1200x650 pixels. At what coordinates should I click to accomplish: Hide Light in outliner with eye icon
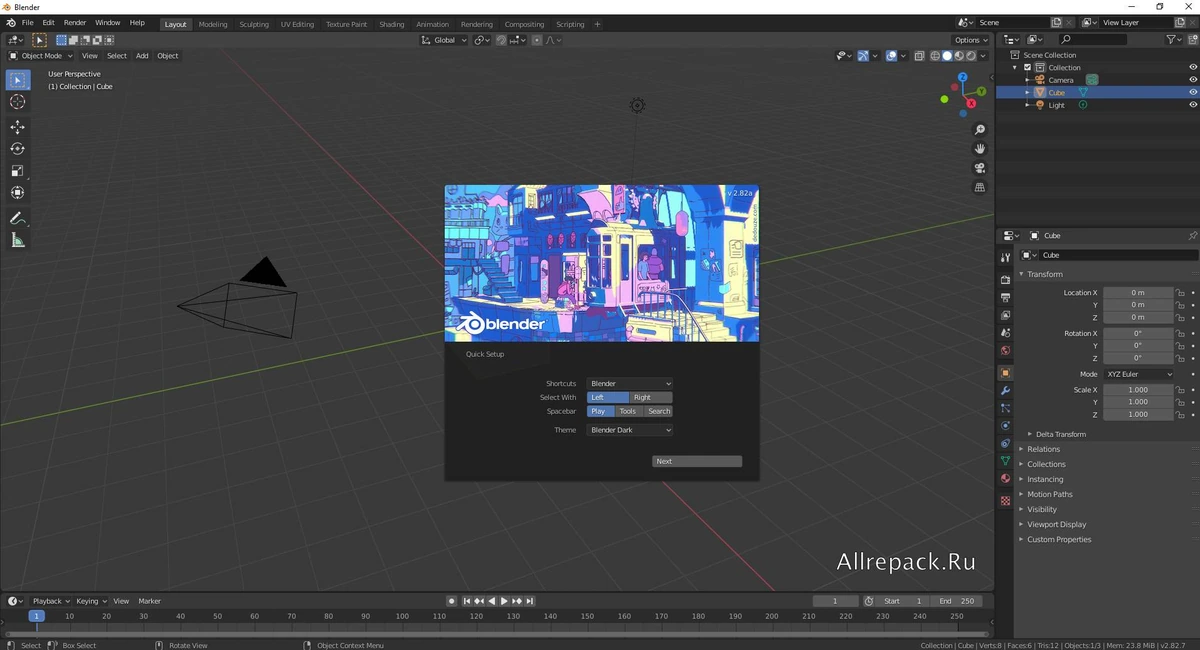coord(1192,105)
